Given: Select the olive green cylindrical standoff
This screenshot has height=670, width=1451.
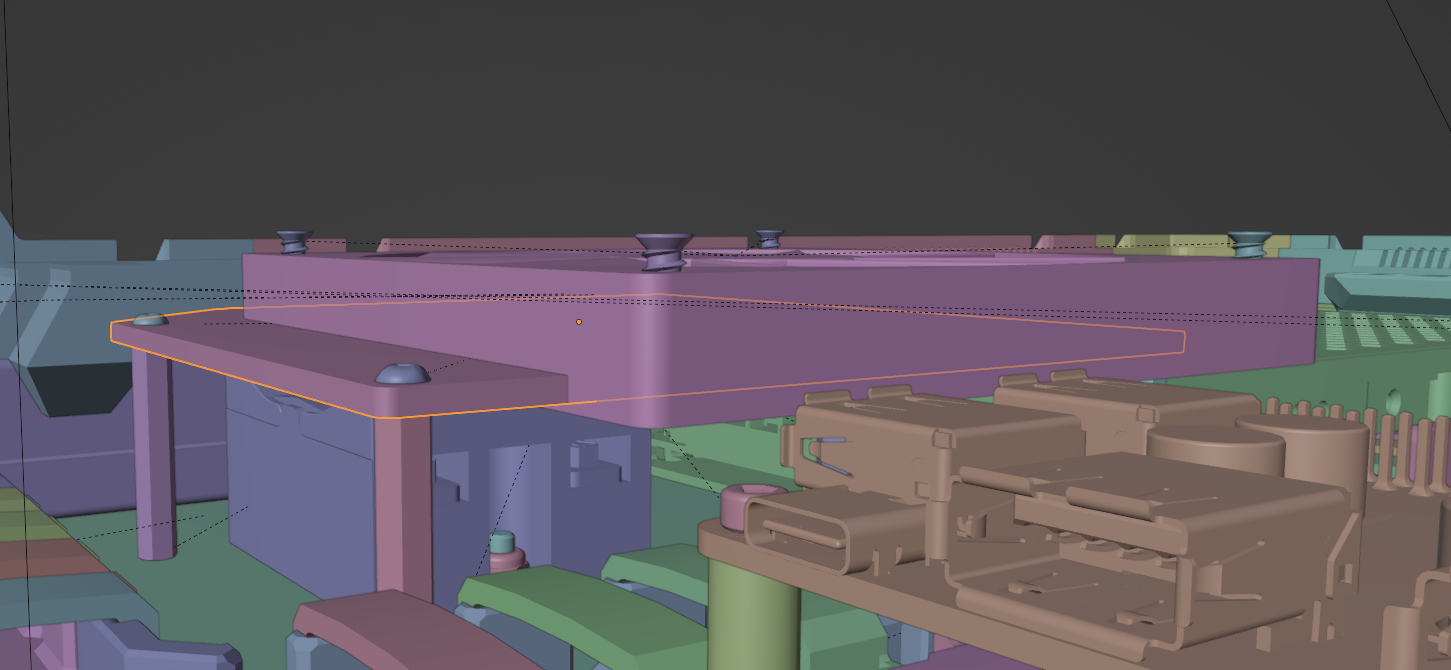Looking at the screenshot, I should [754, 615].
